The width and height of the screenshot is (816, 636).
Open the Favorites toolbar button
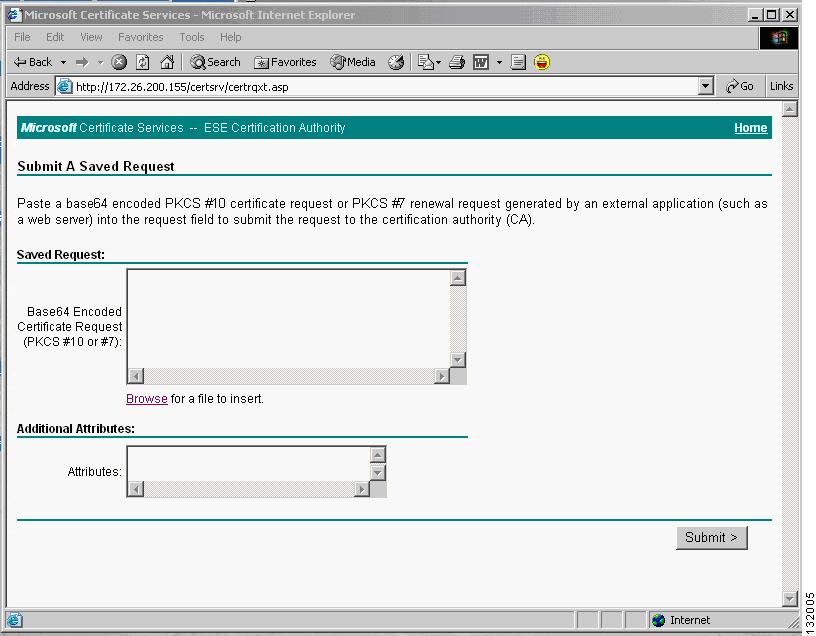pyautogui.click(x=285, y=62)
